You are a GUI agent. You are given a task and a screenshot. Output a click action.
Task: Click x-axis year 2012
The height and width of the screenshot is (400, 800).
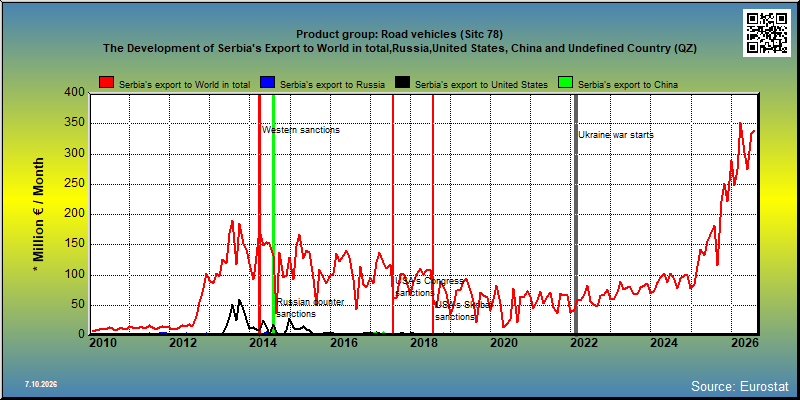click(183, 343)
